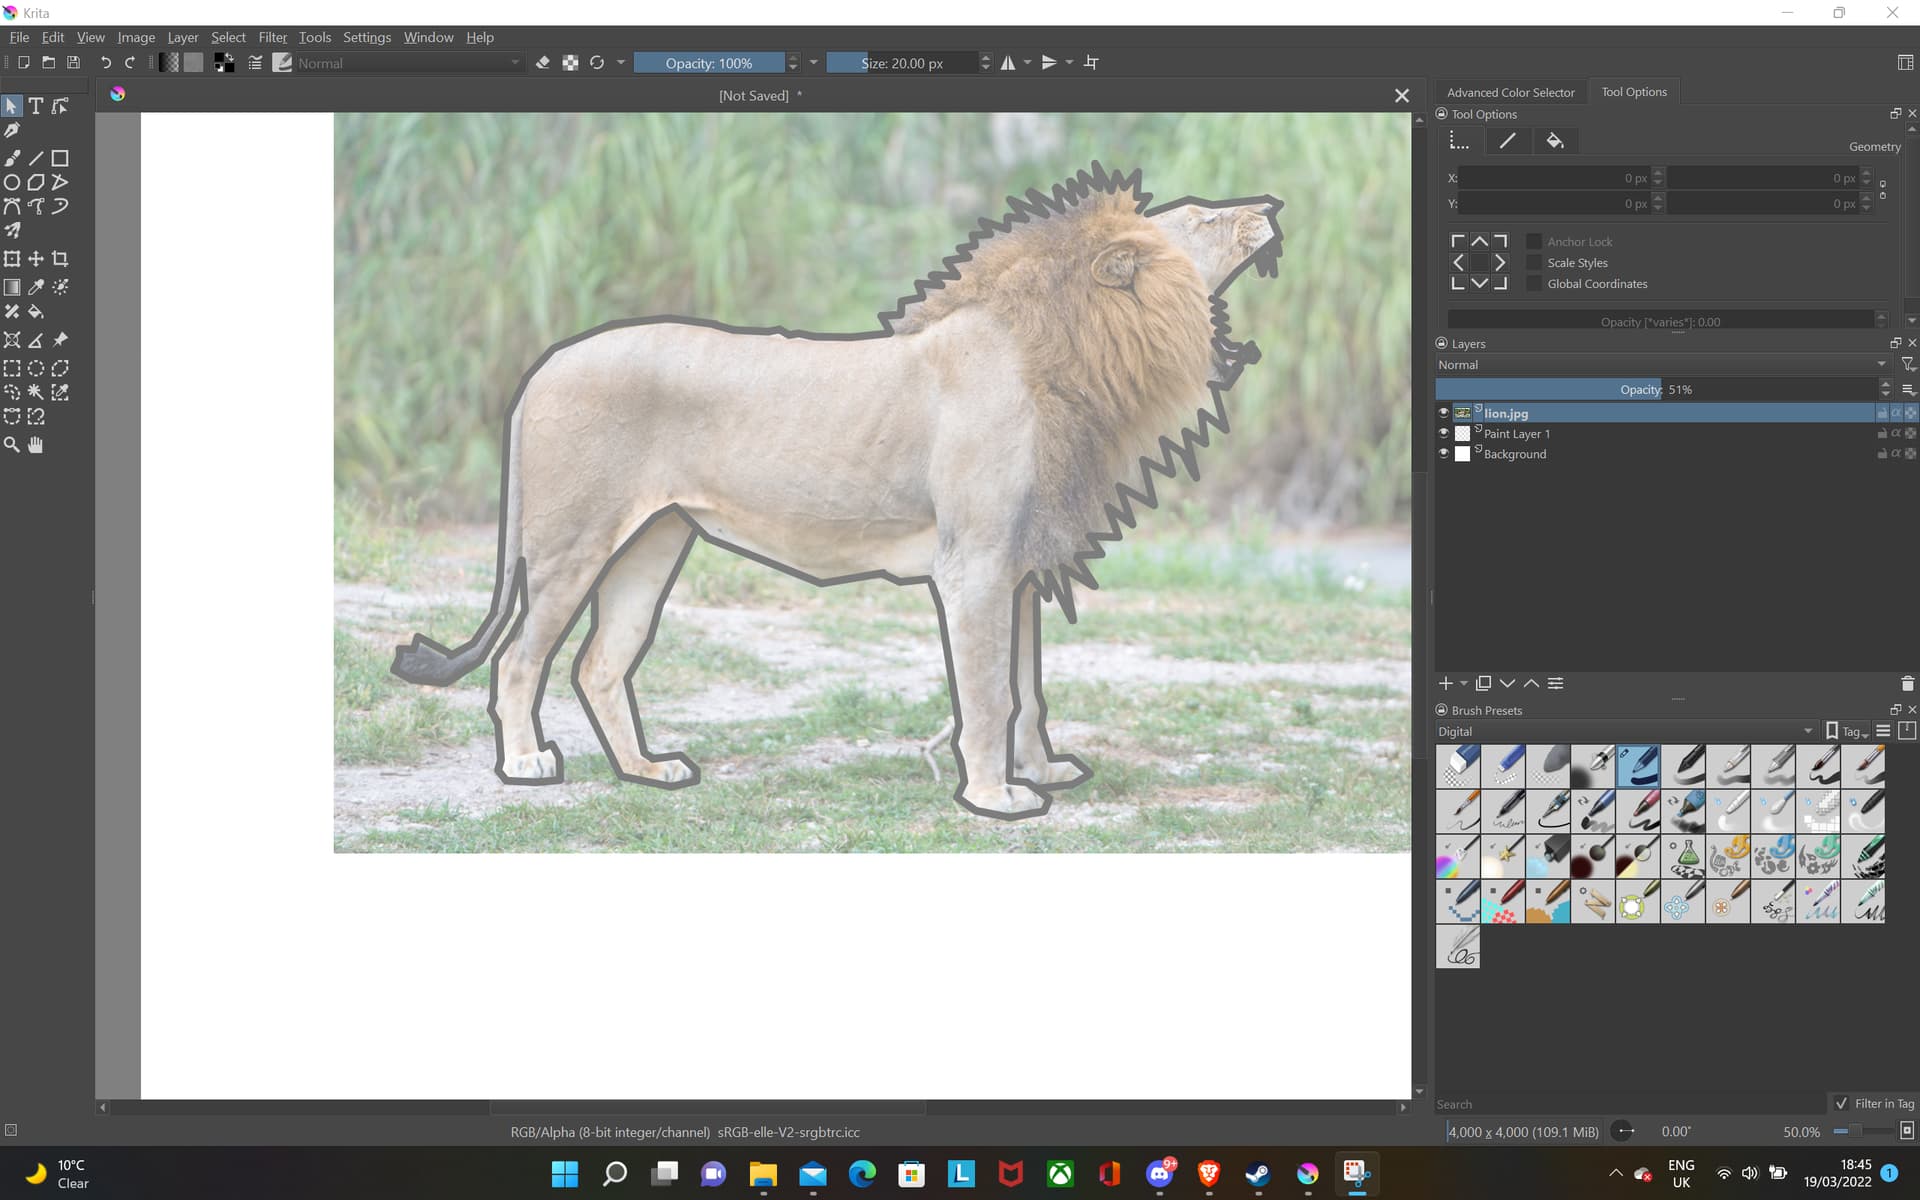Viewport: 1920px width, 1200px height.
Task: Enable the Anchor Lock checkbox
Action: point(1535,241)
